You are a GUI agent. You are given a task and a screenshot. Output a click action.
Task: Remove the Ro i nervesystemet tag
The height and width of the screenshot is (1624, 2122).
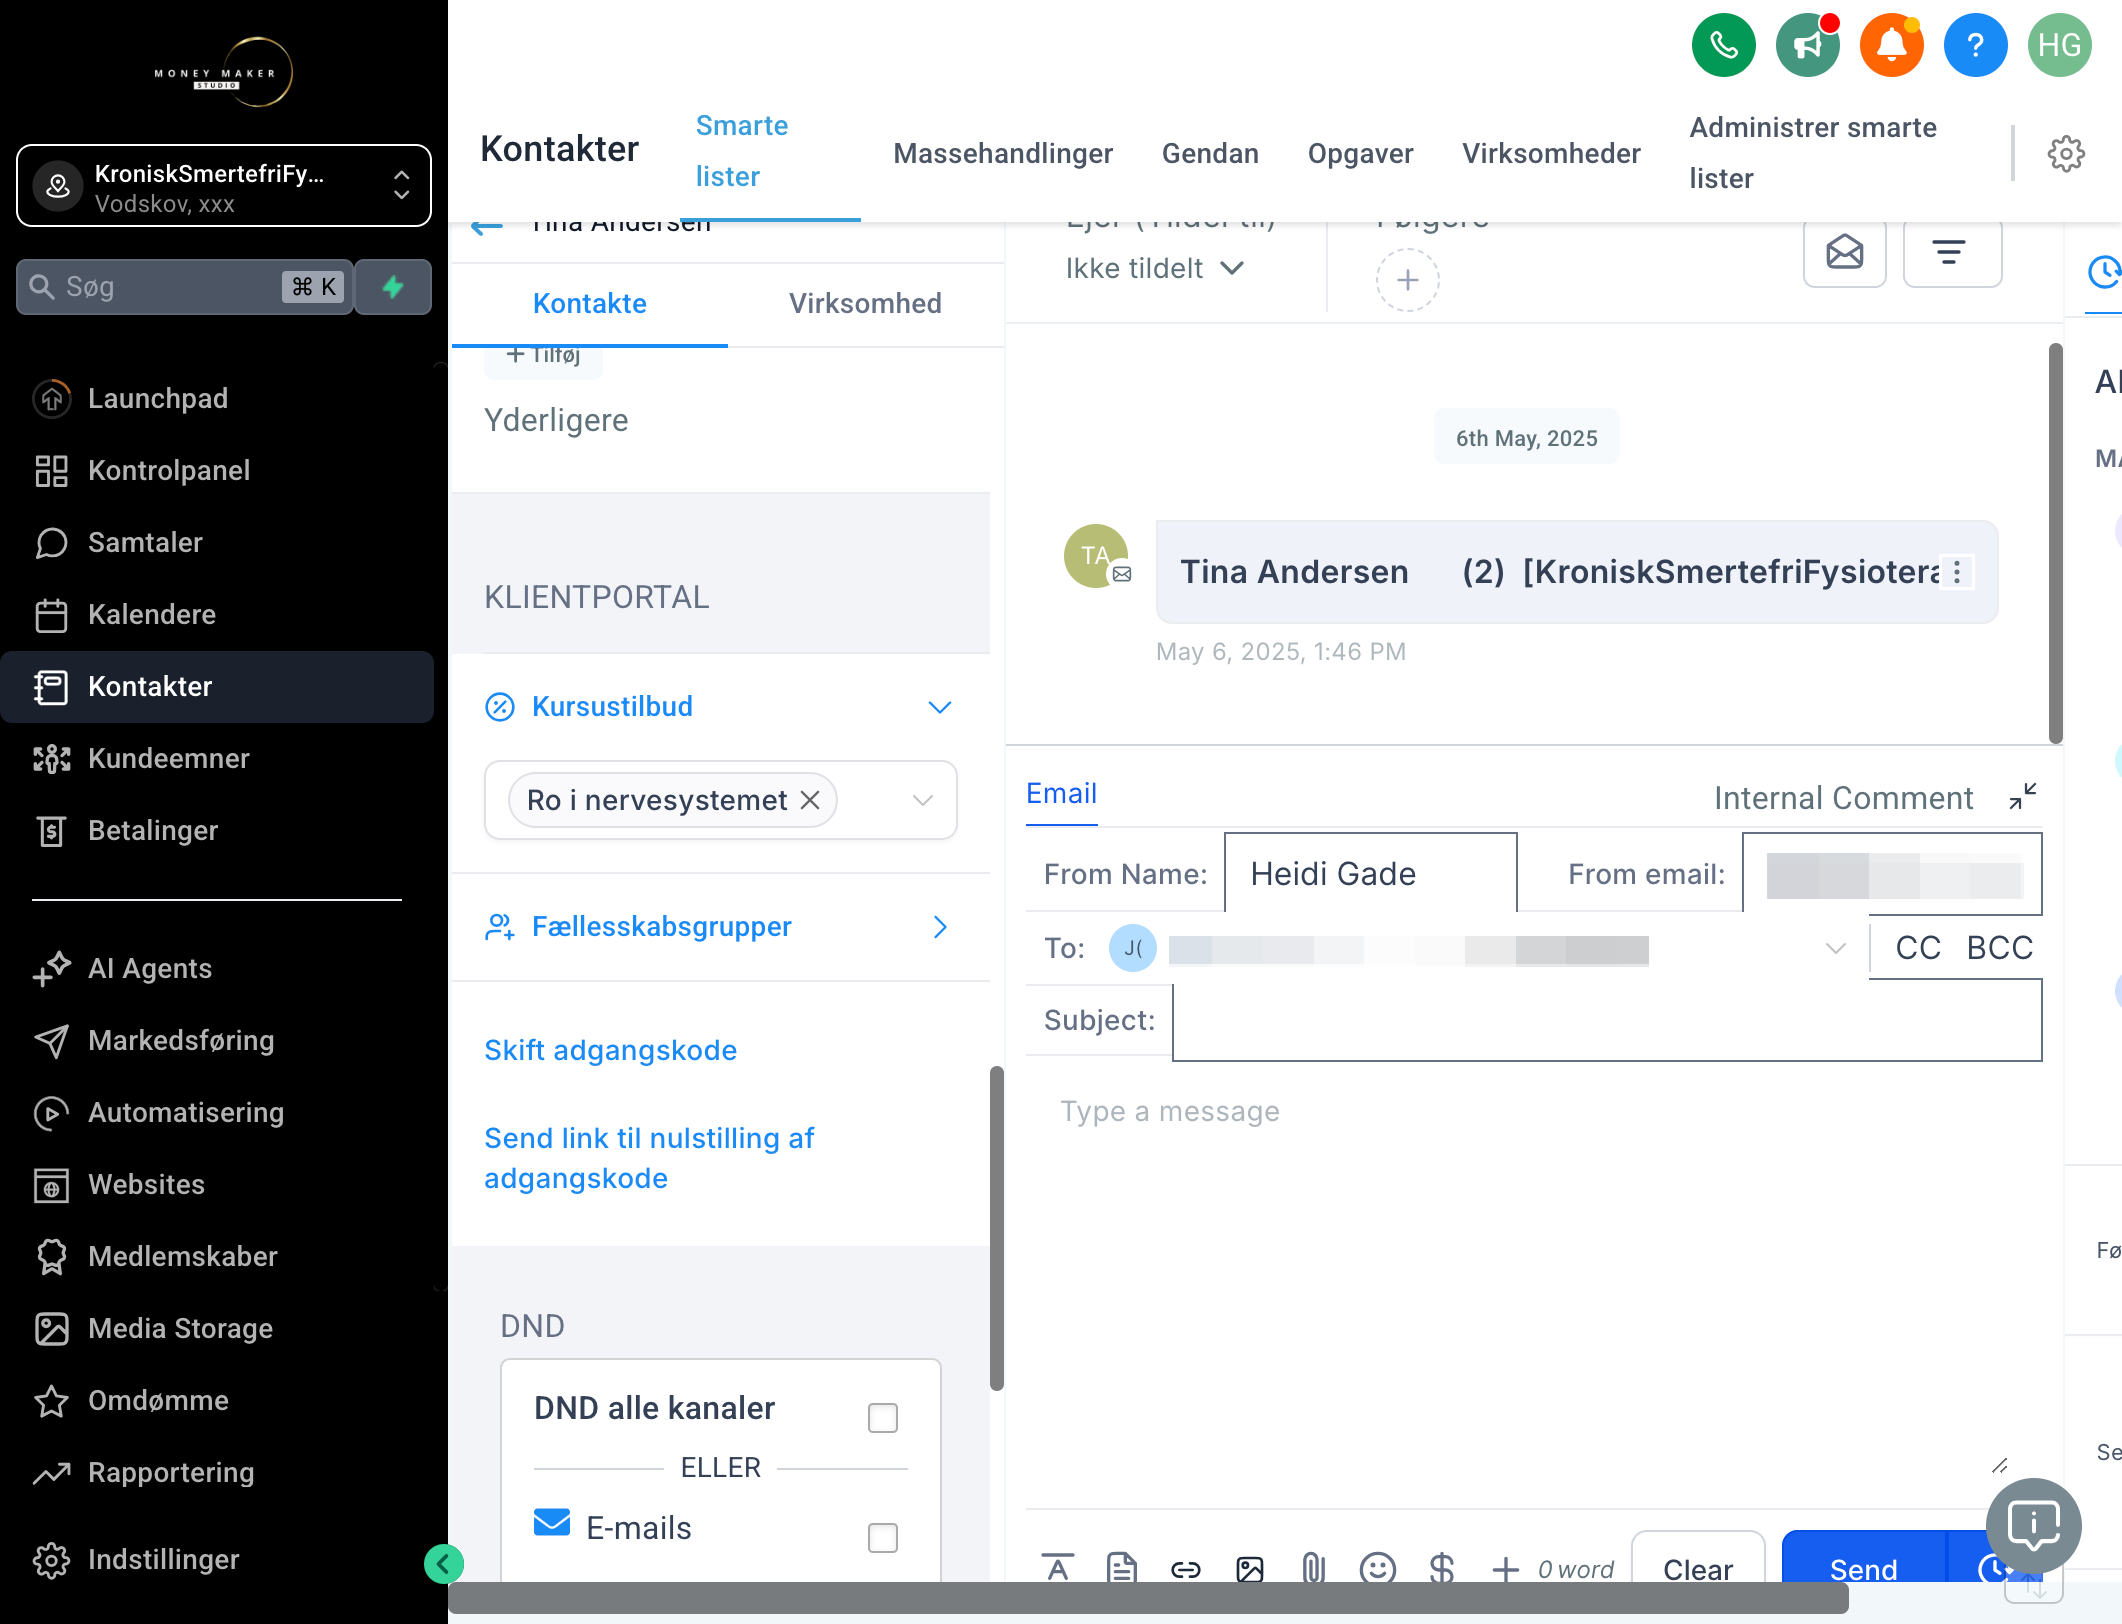810,800
